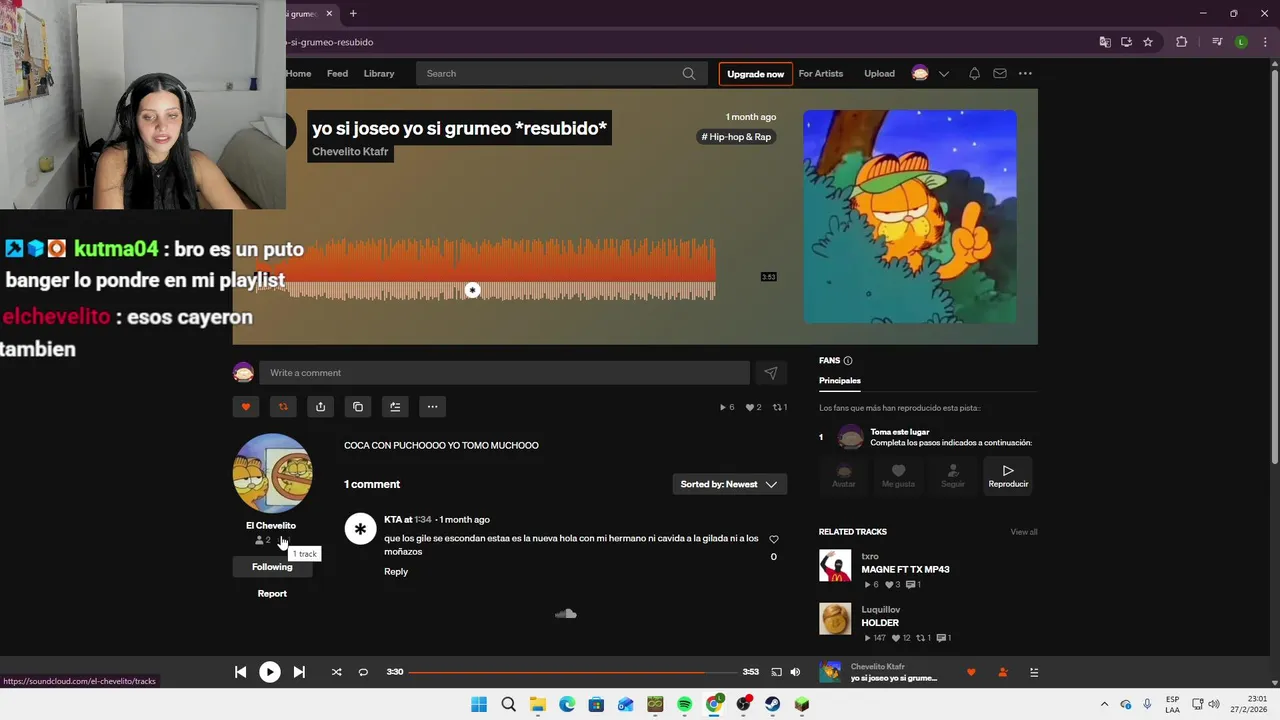Open the Library tab
The height and width of the screenshot is (720, 1280).
tap(379, 74)
